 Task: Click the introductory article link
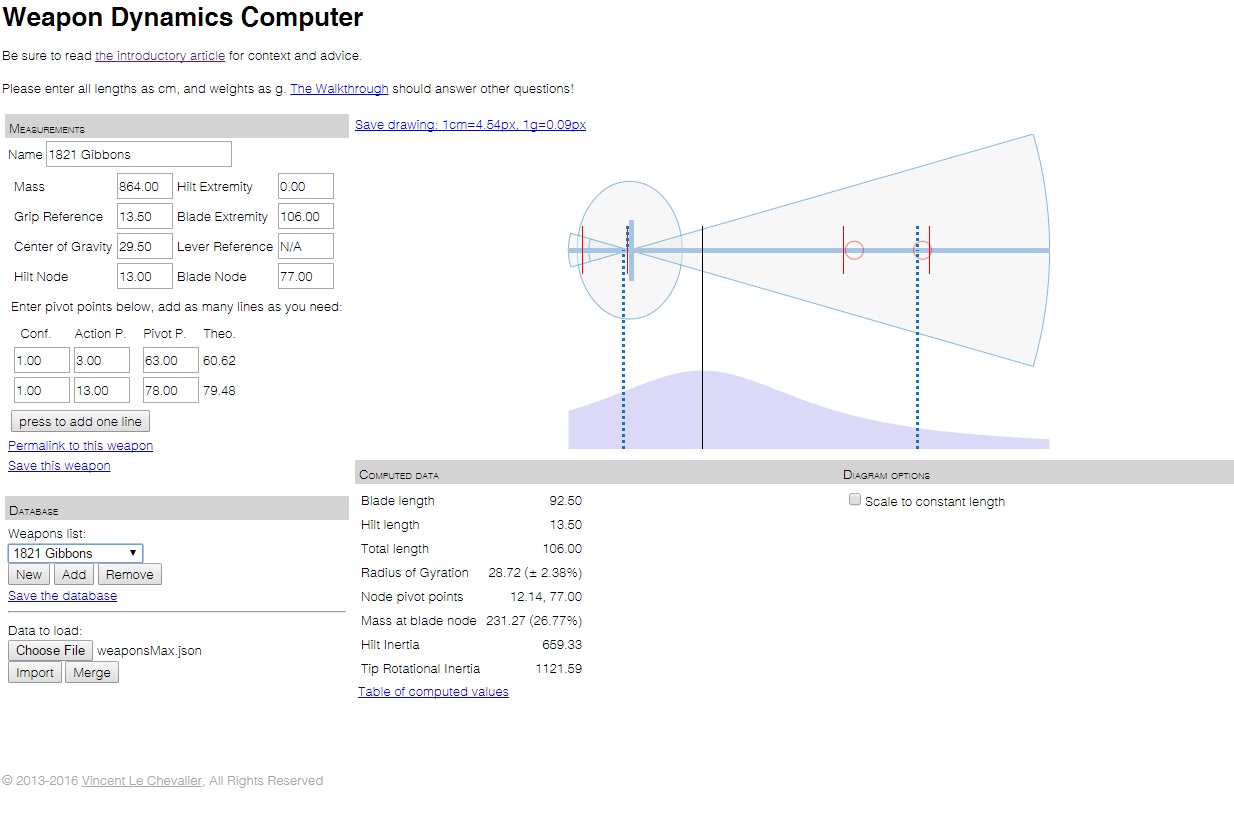pyautogui.click(x=160, y=56)
